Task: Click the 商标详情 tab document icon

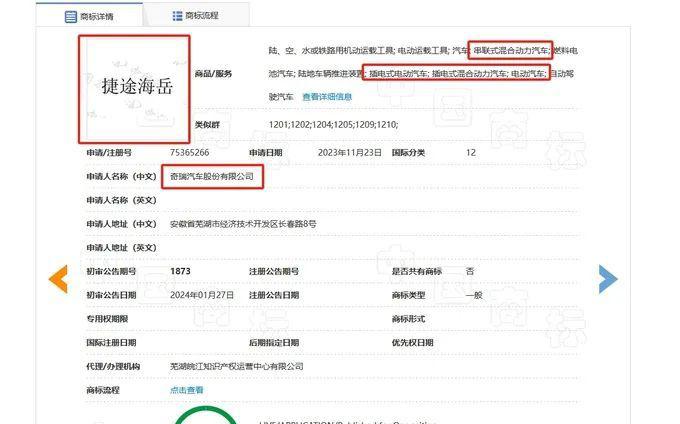Action: pos(70,17)
